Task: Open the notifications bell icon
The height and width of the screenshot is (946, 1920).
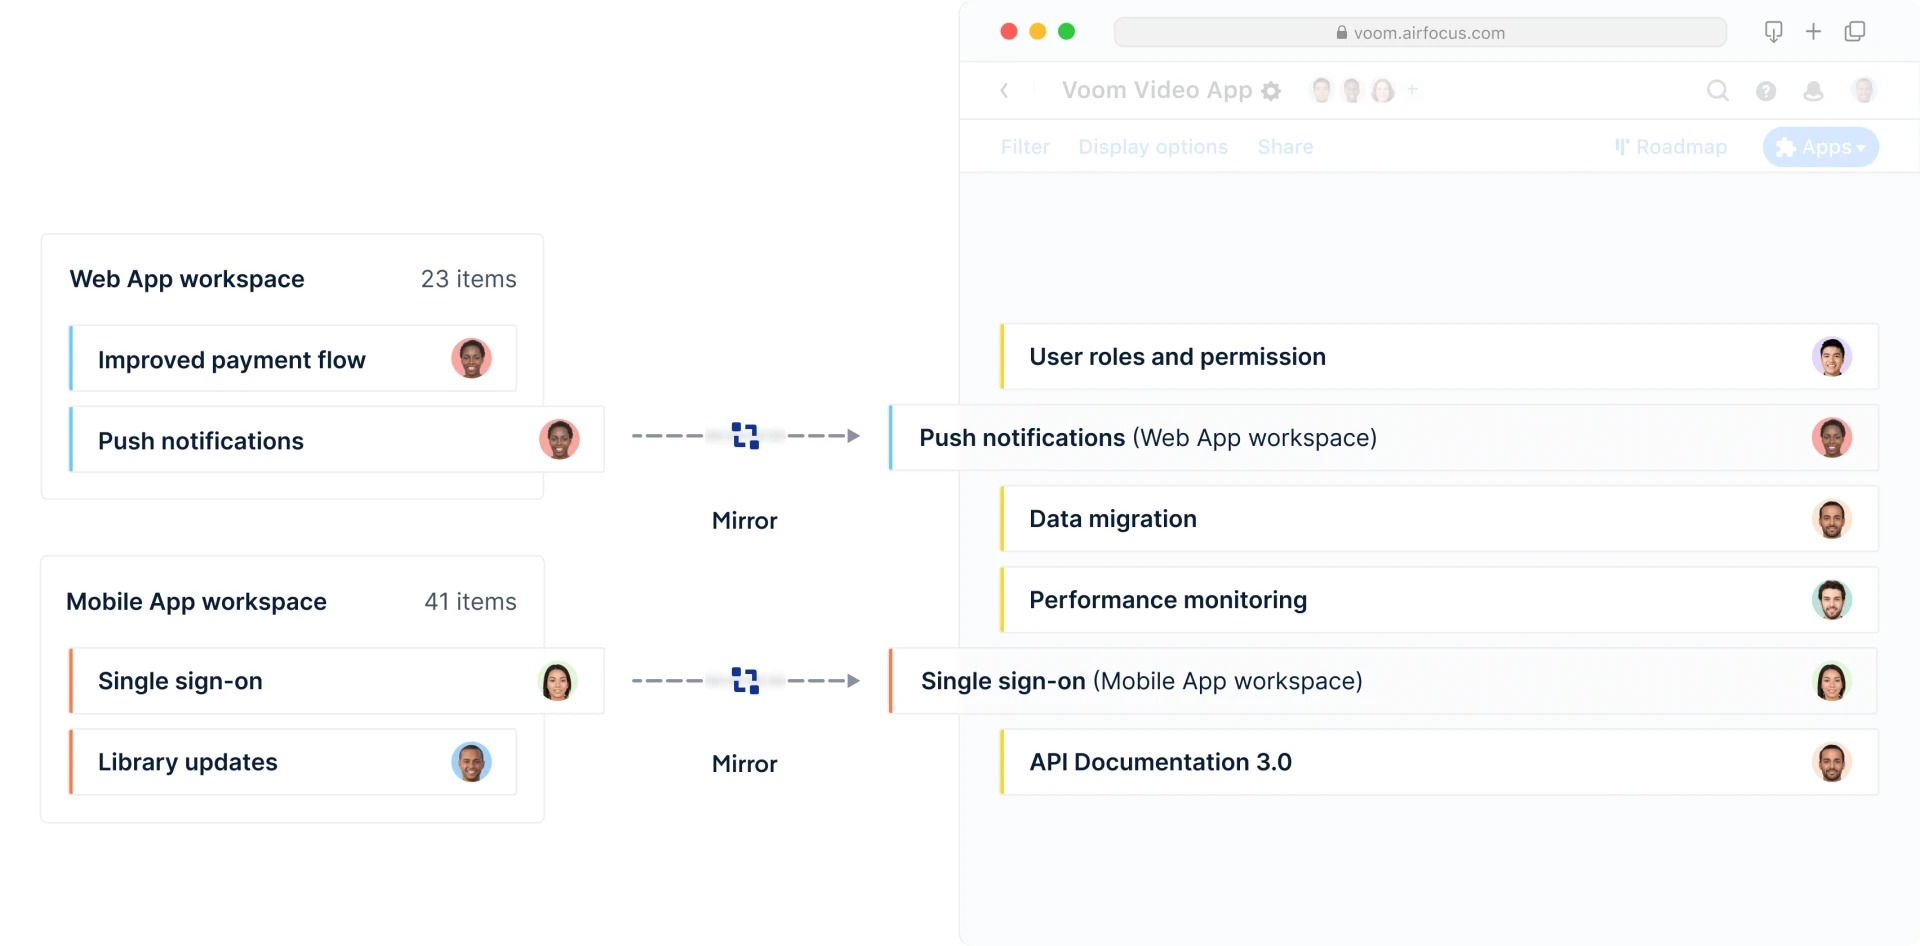Action: 1813,91
